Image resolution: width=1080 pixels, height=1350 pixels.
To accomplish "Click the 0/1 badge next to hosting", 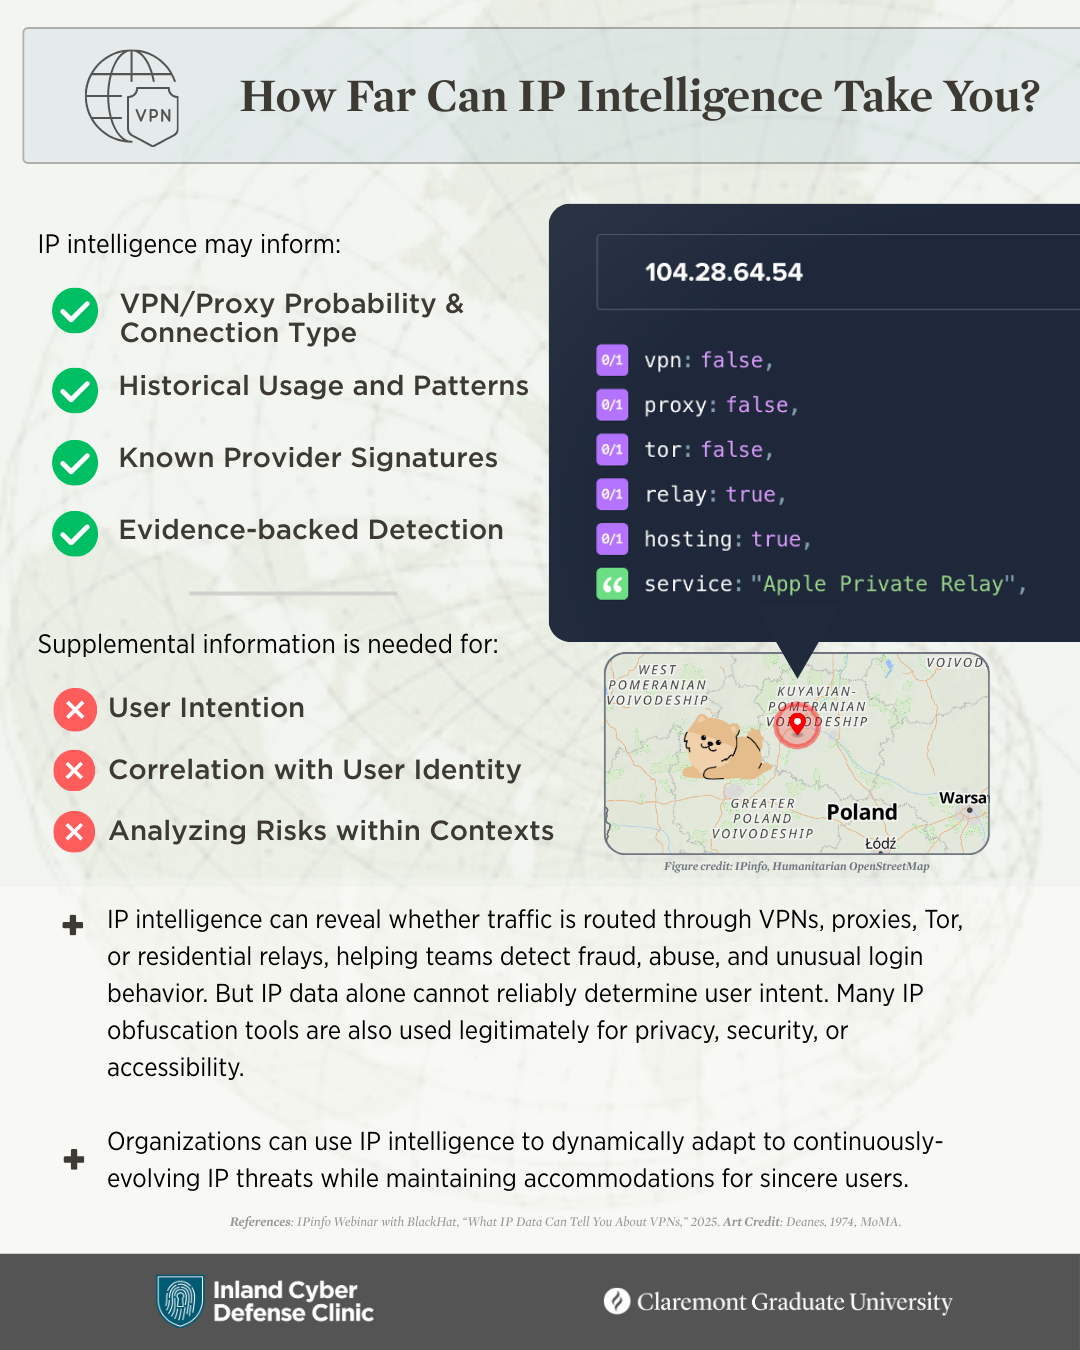I will point(612,539).
